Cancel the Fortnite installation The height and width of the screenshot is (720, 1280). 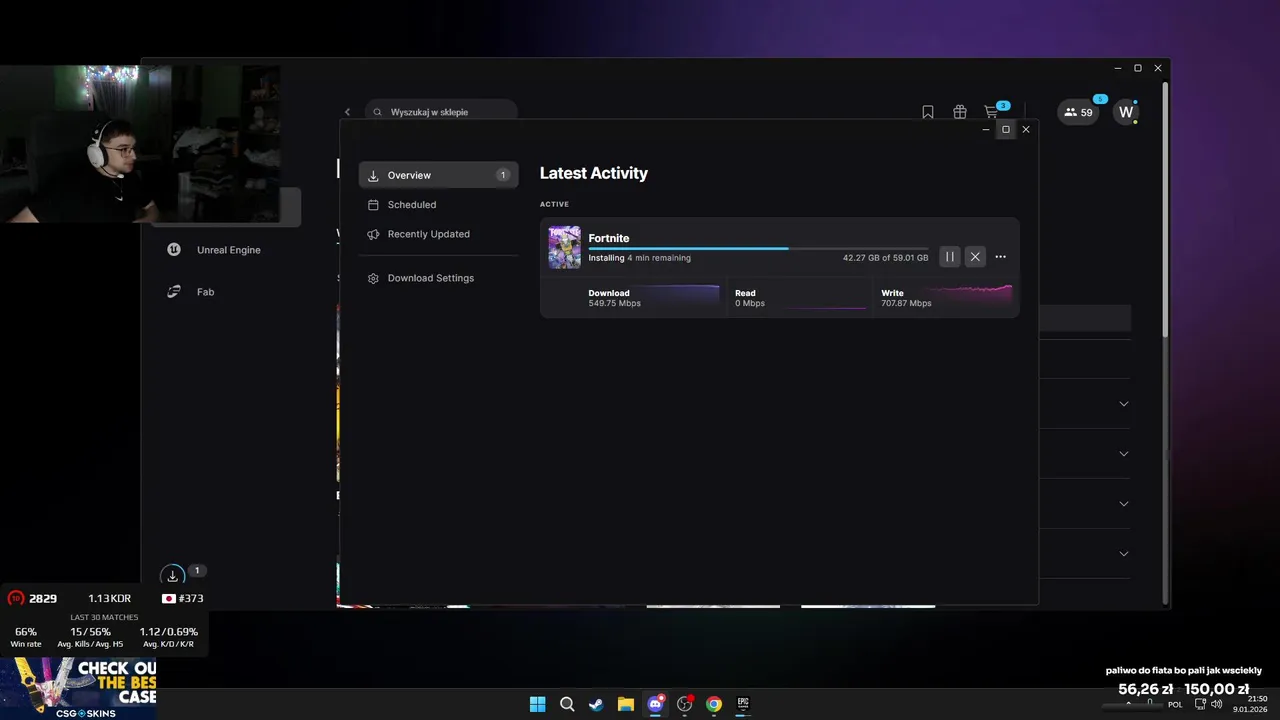(x=975, y=257)
